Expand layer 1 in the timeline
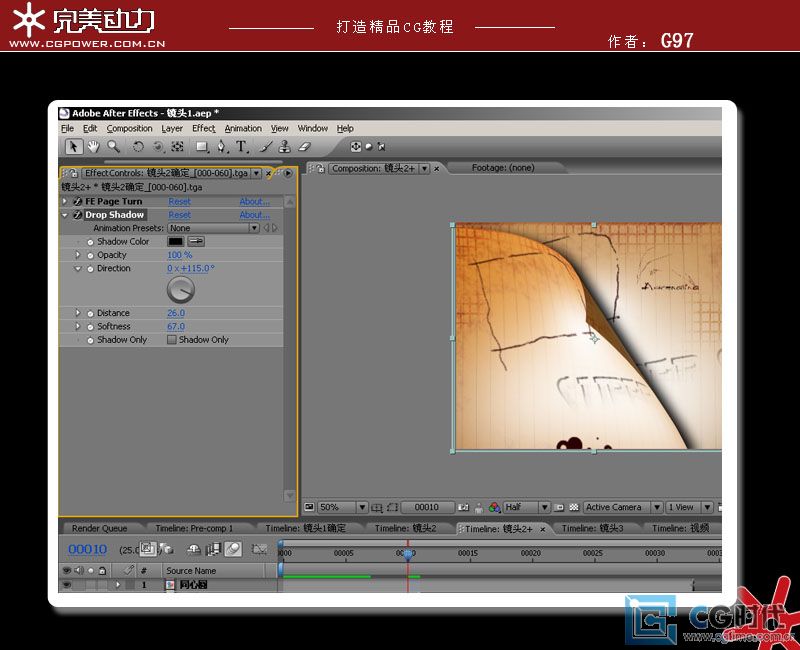Image resolution: width=800 pixels, height=650 pixels. (118, 585)
